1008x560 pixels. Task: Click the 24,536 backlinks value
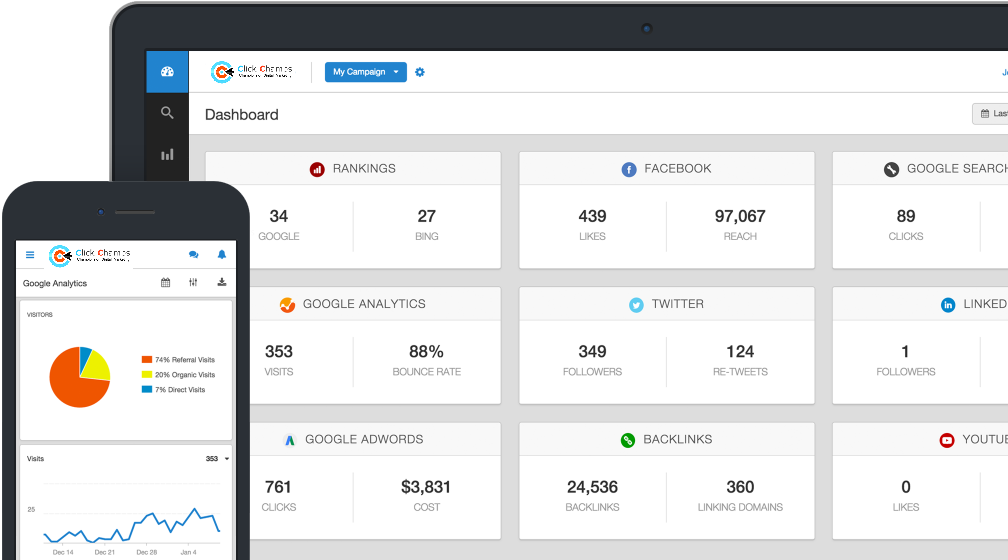pyautogui.click(x=592, y=487)
